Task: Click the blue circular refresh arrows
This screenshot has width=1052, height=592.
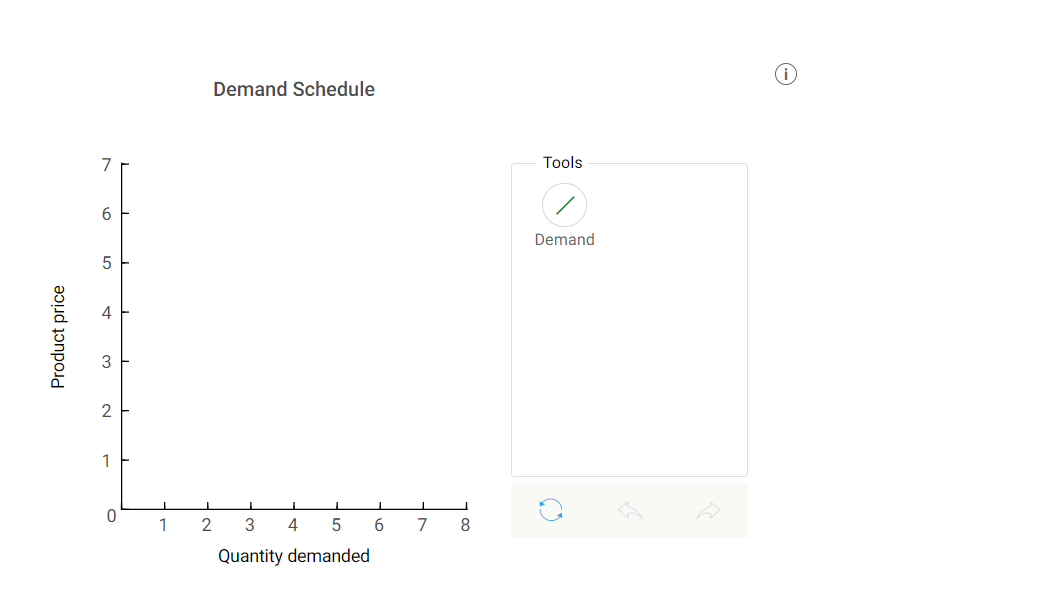Action: tap(549, 510)
